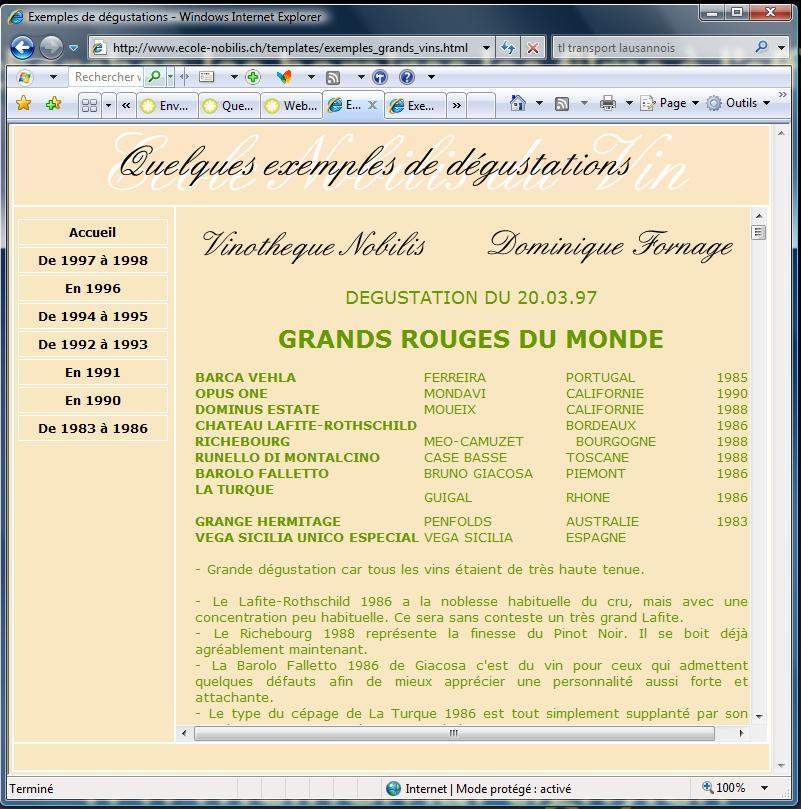Switch to the 'Exe...' tab
Image resolution: width=801 pixels, height=809 pixels.
(415, 106)
